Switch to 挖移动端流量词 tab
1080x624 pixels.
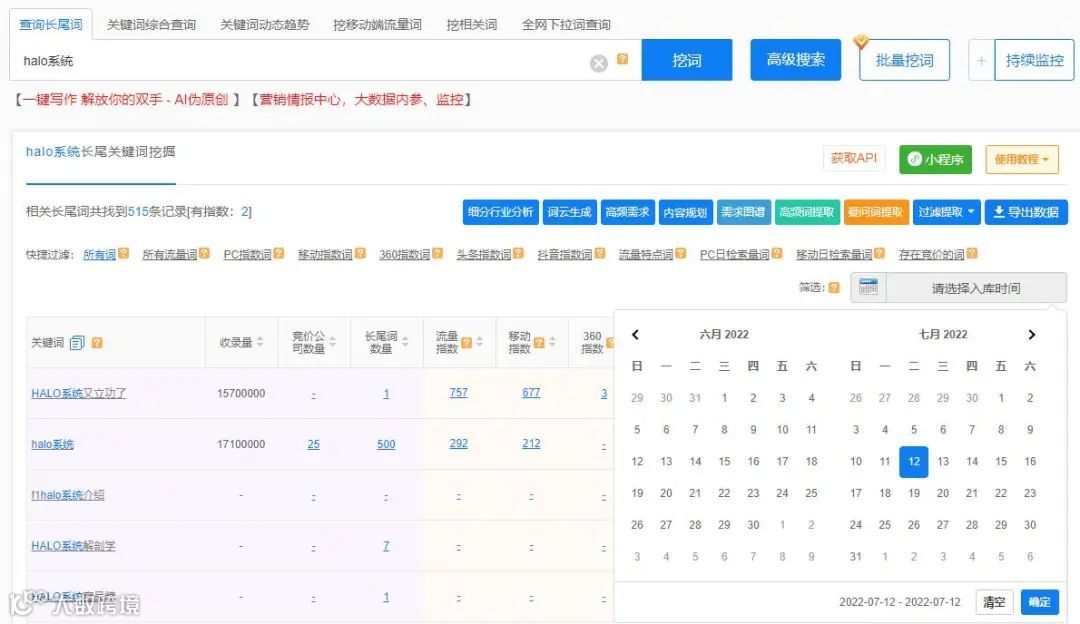[x=377, y=25]
